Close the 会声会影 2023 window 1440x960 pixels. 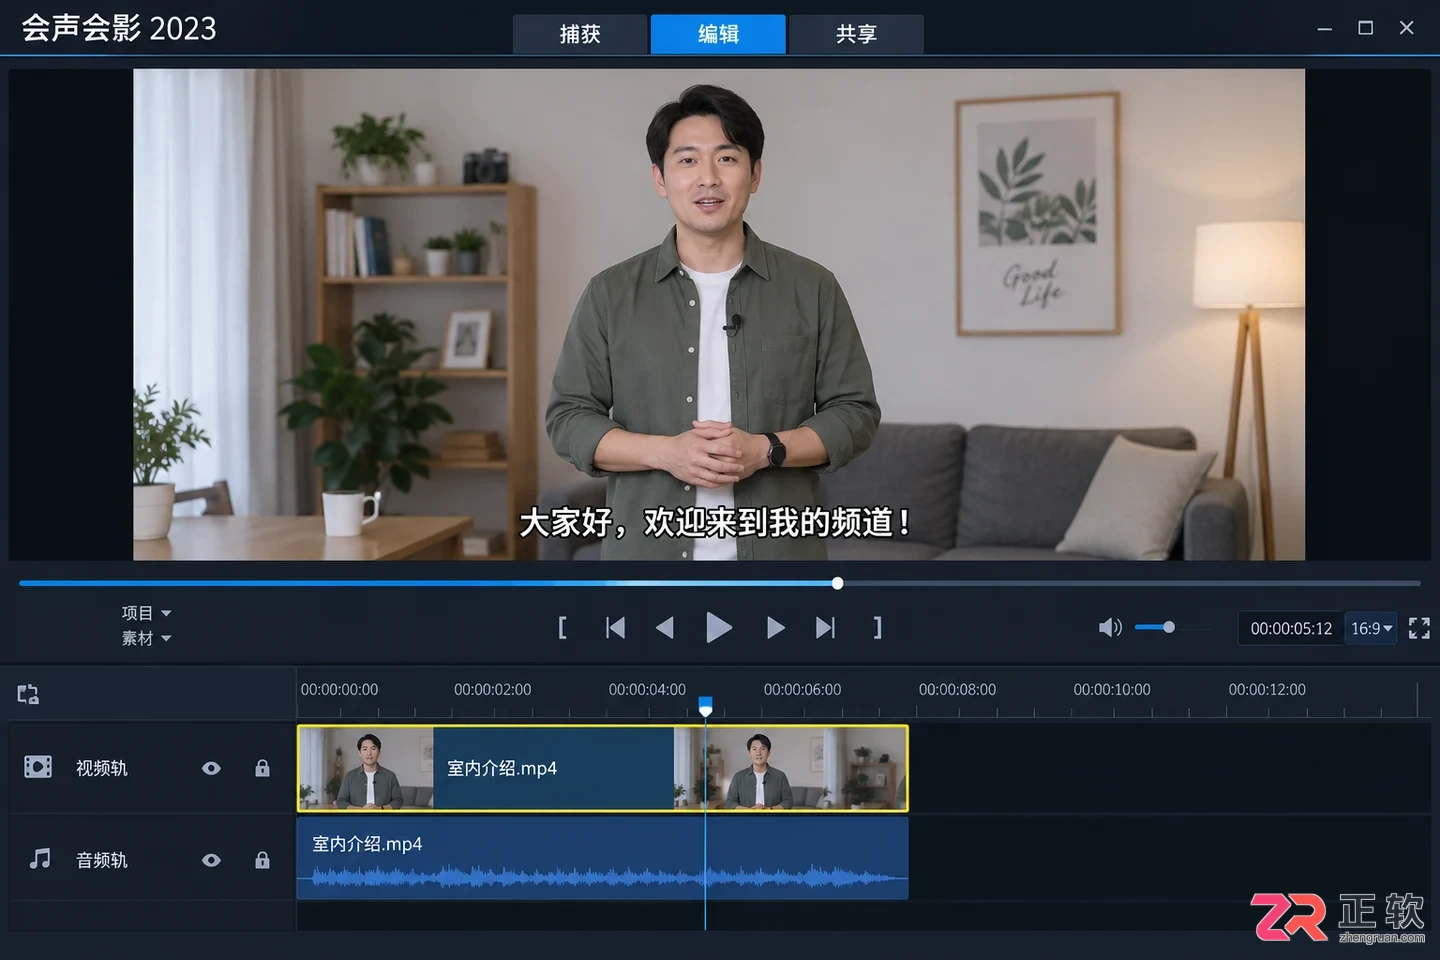tap(1406, 28)
